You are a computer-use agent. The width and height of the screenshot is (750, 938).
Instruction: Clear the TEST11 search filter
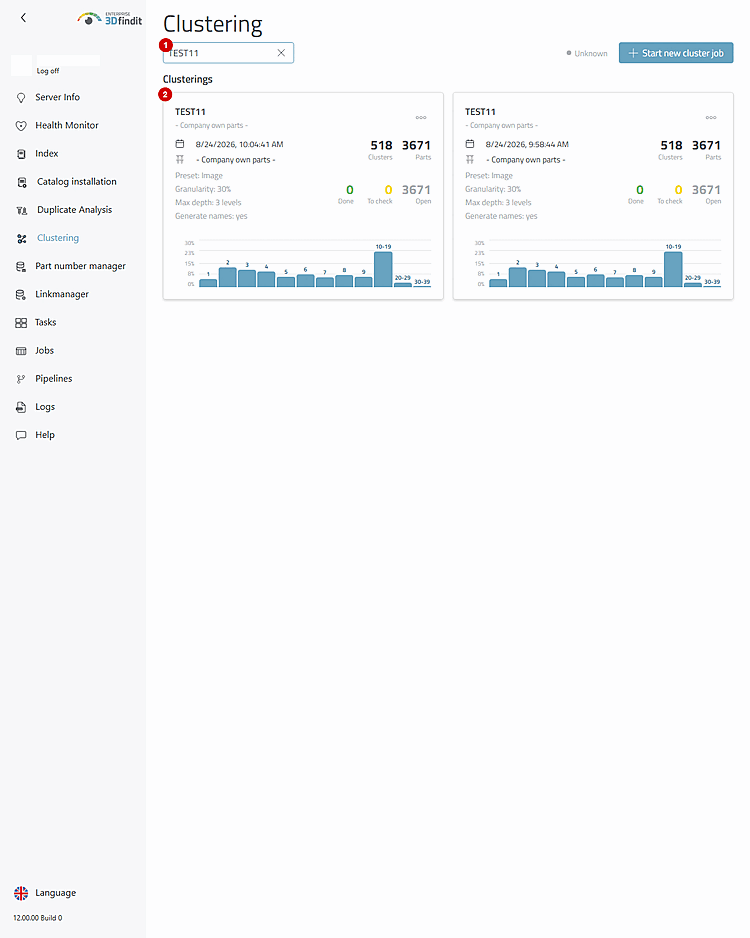click(x=281, y=53)
